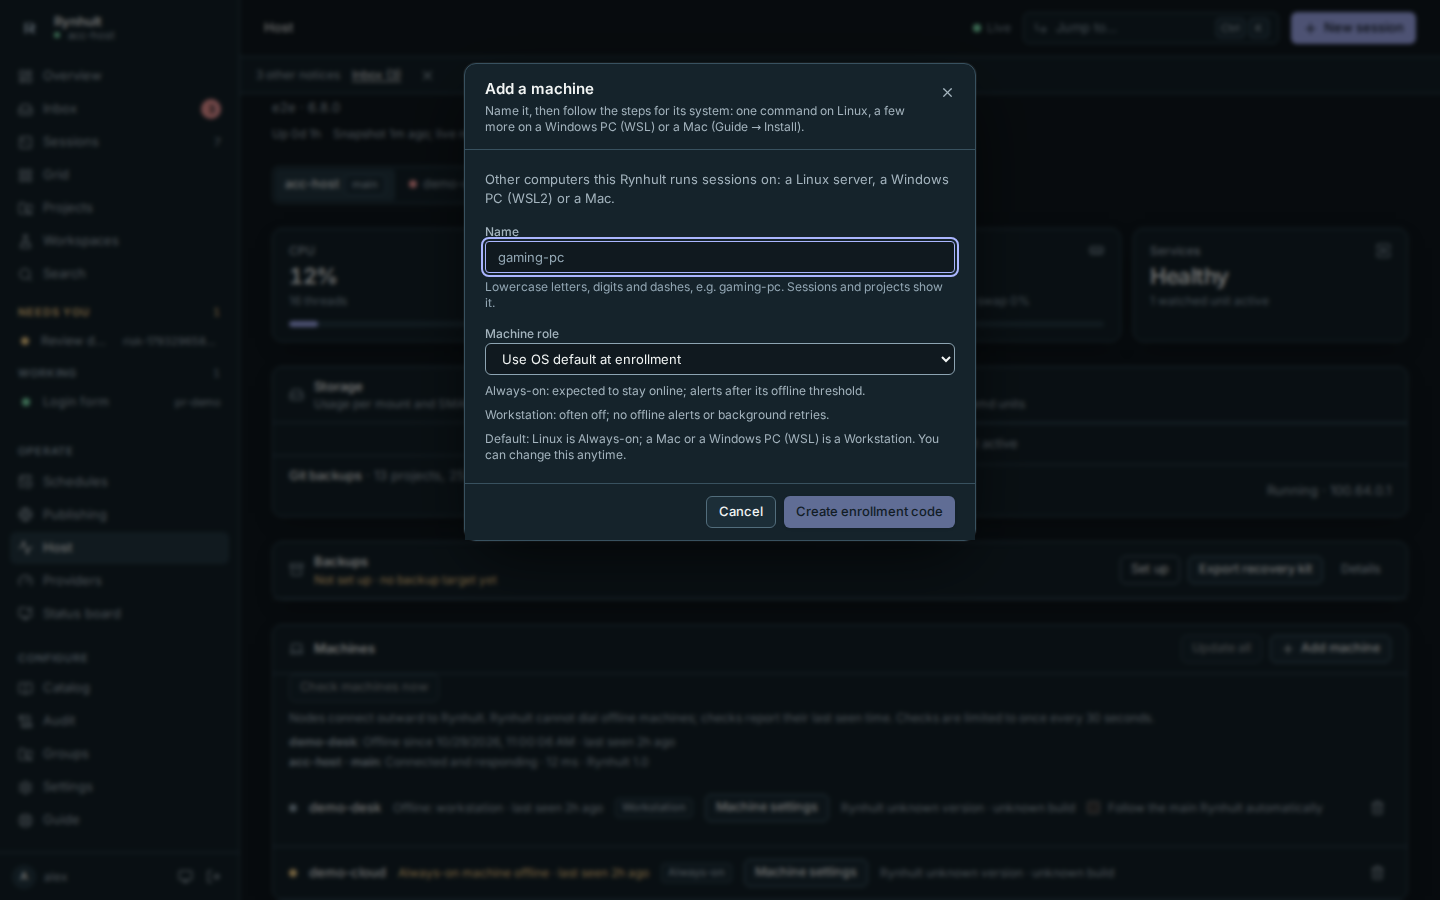
Task: Click the "Workstation: often off" help line
Action: (657, 415)
